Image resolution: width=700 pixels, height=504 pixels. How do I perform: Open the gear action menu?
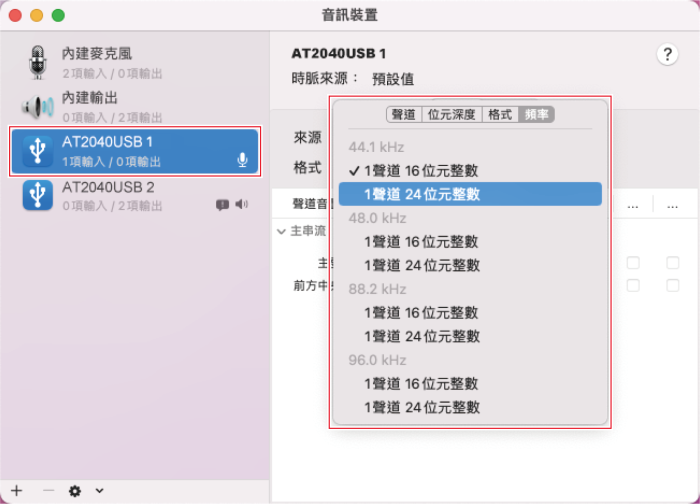coord(74,491)
